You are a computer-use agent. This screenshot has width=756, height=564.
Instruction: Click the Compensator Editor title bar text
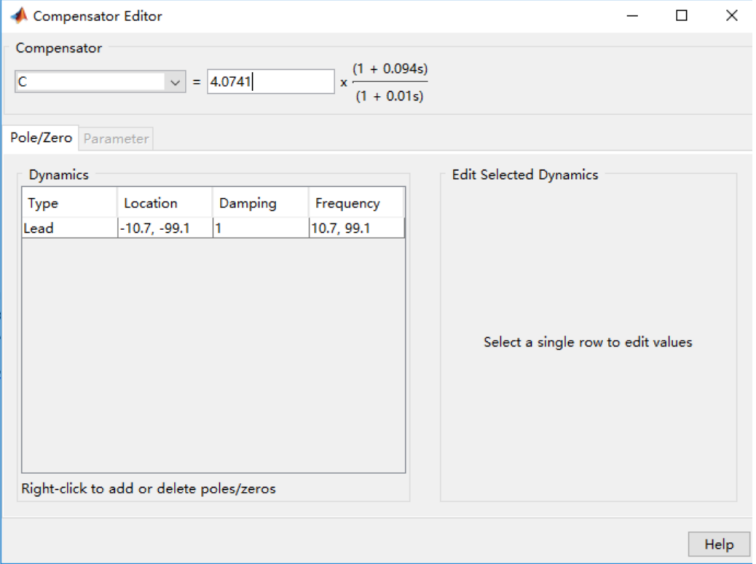coord(98,16)
